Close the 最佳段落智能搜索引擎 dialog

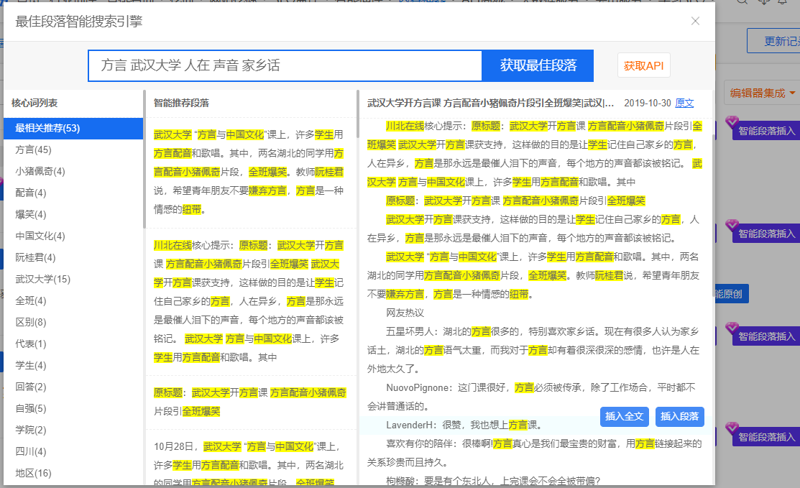click(695, 21)
